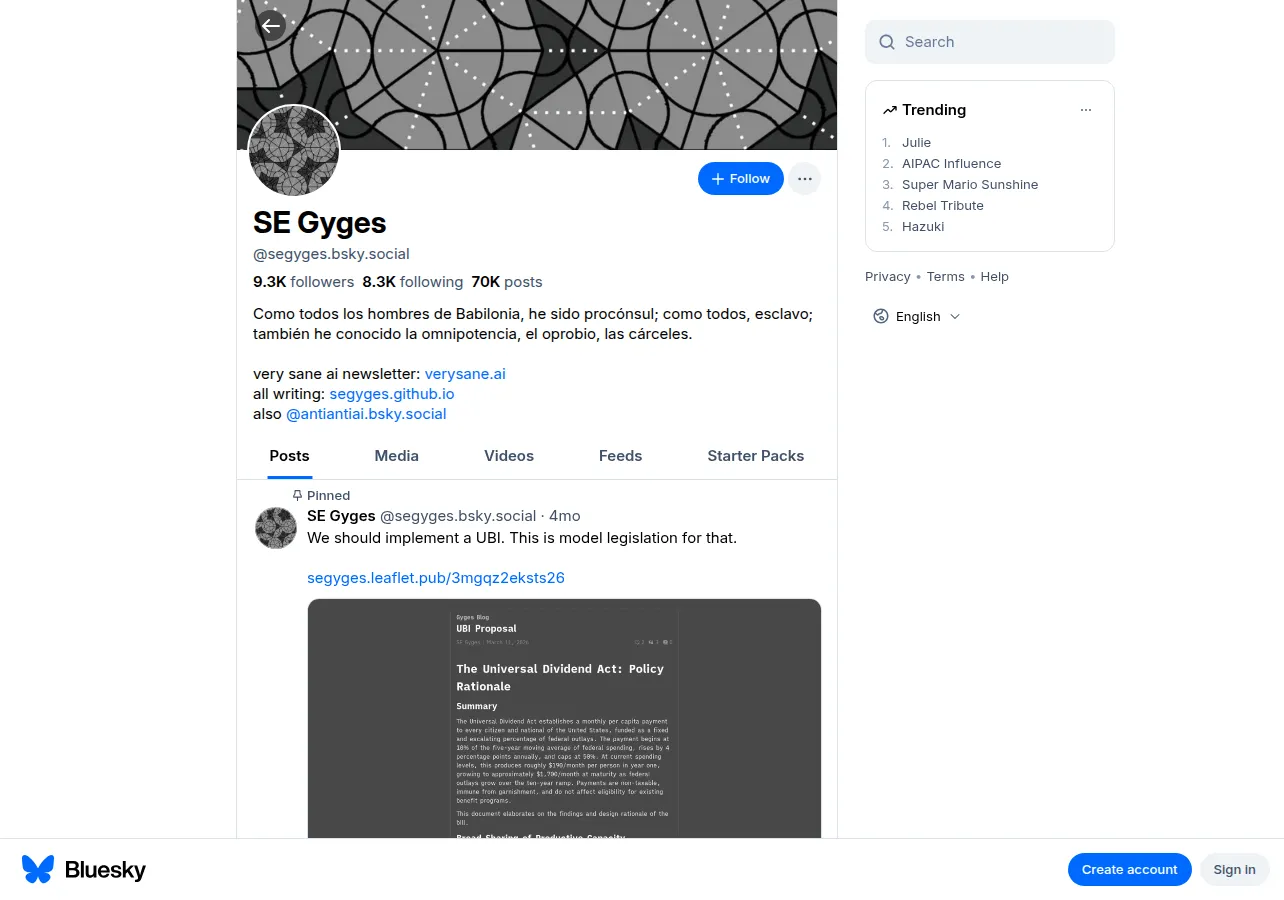This screenshot has height=900, width=1284.
Task: View the 9.3K followers list
Action: [303, 282]
